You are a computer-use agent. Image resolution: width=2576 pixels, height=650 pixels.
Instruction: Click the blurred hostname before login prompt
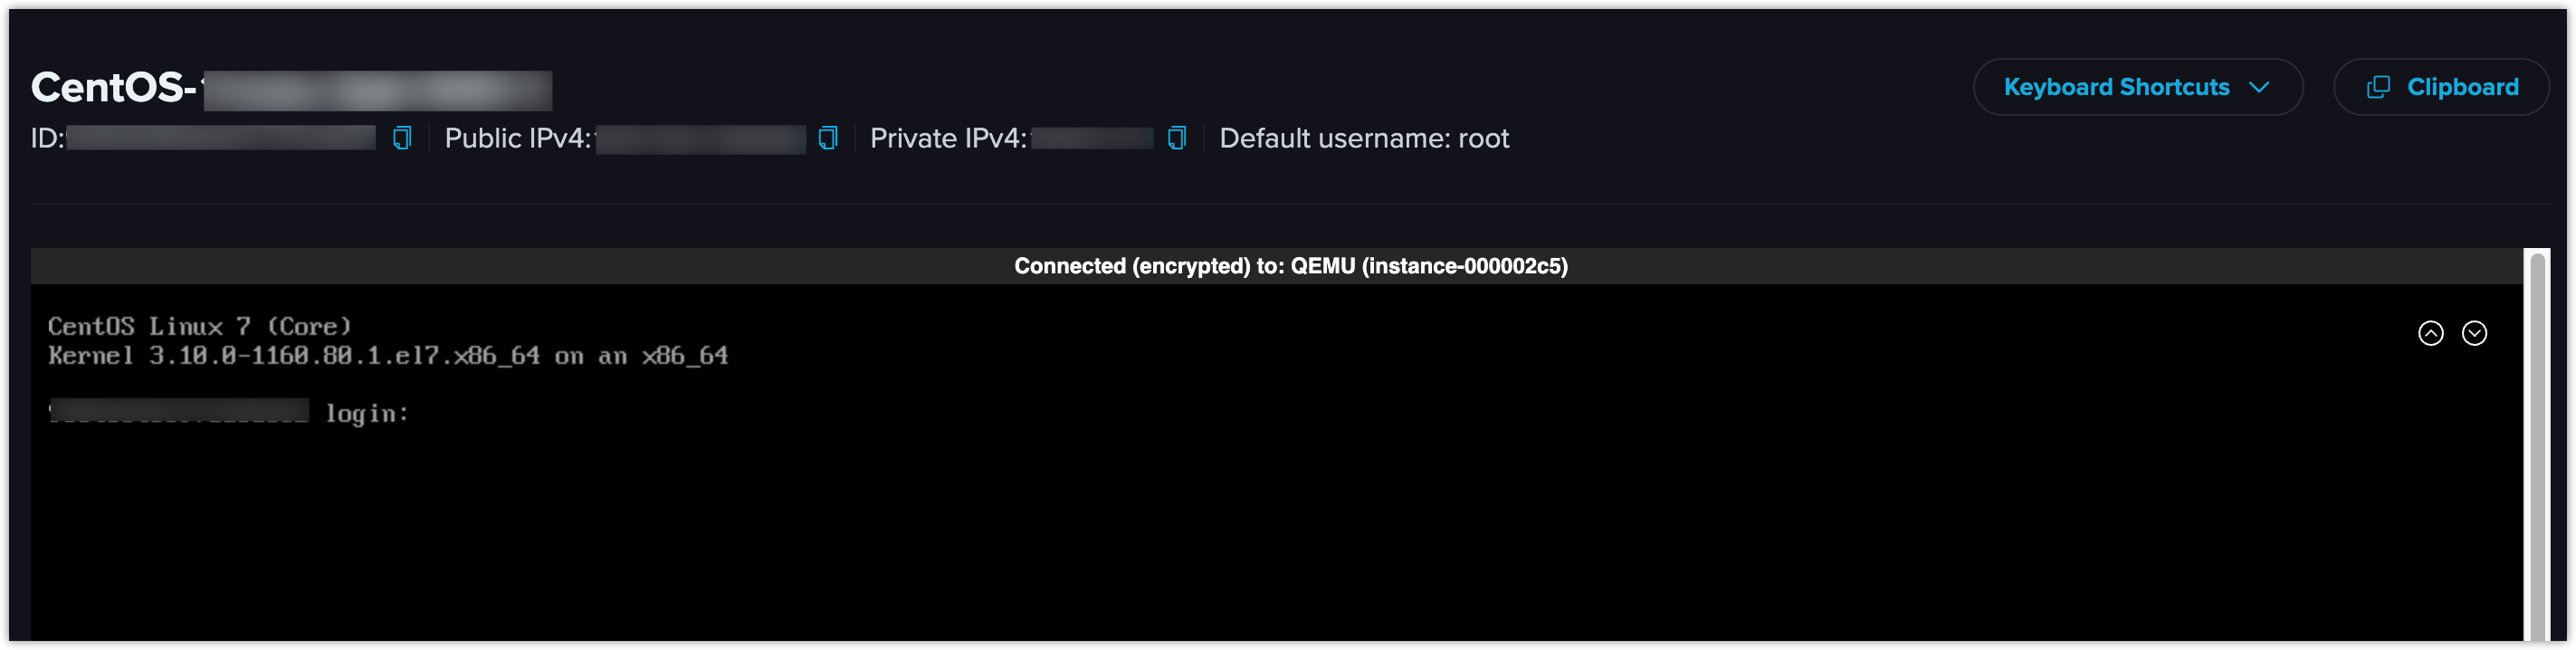[x=179, y=411]
